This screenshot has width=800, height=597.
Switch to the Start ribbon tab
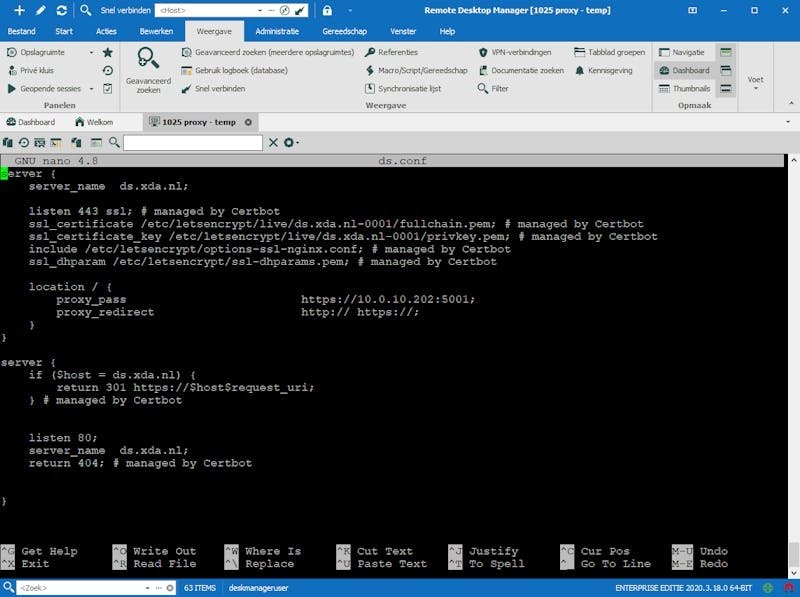(x=64, y=31)
